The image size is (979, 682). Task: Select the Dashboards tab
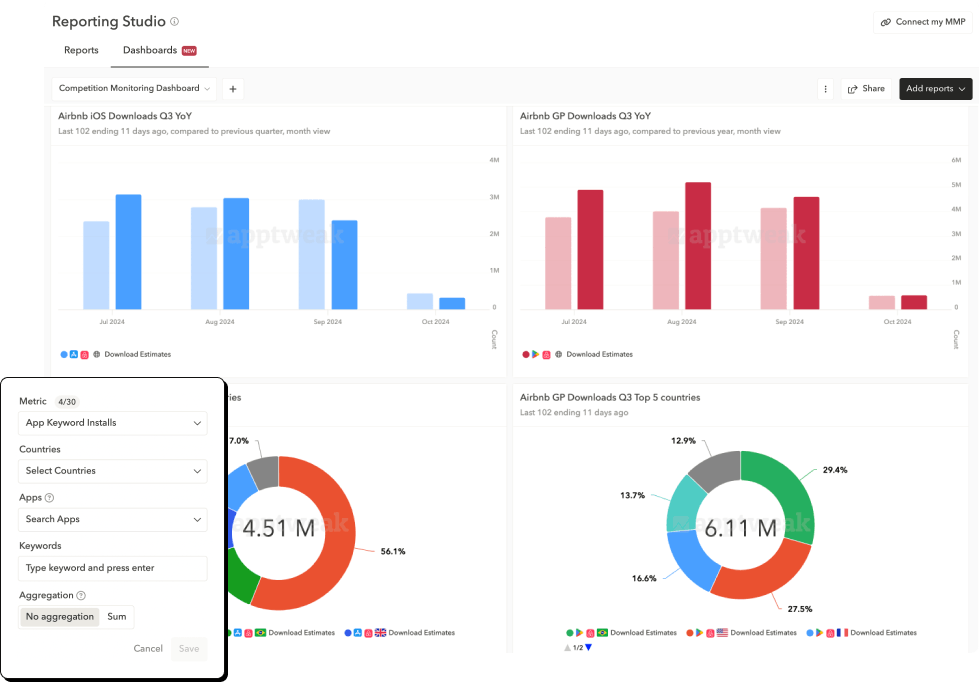point(149,50)
